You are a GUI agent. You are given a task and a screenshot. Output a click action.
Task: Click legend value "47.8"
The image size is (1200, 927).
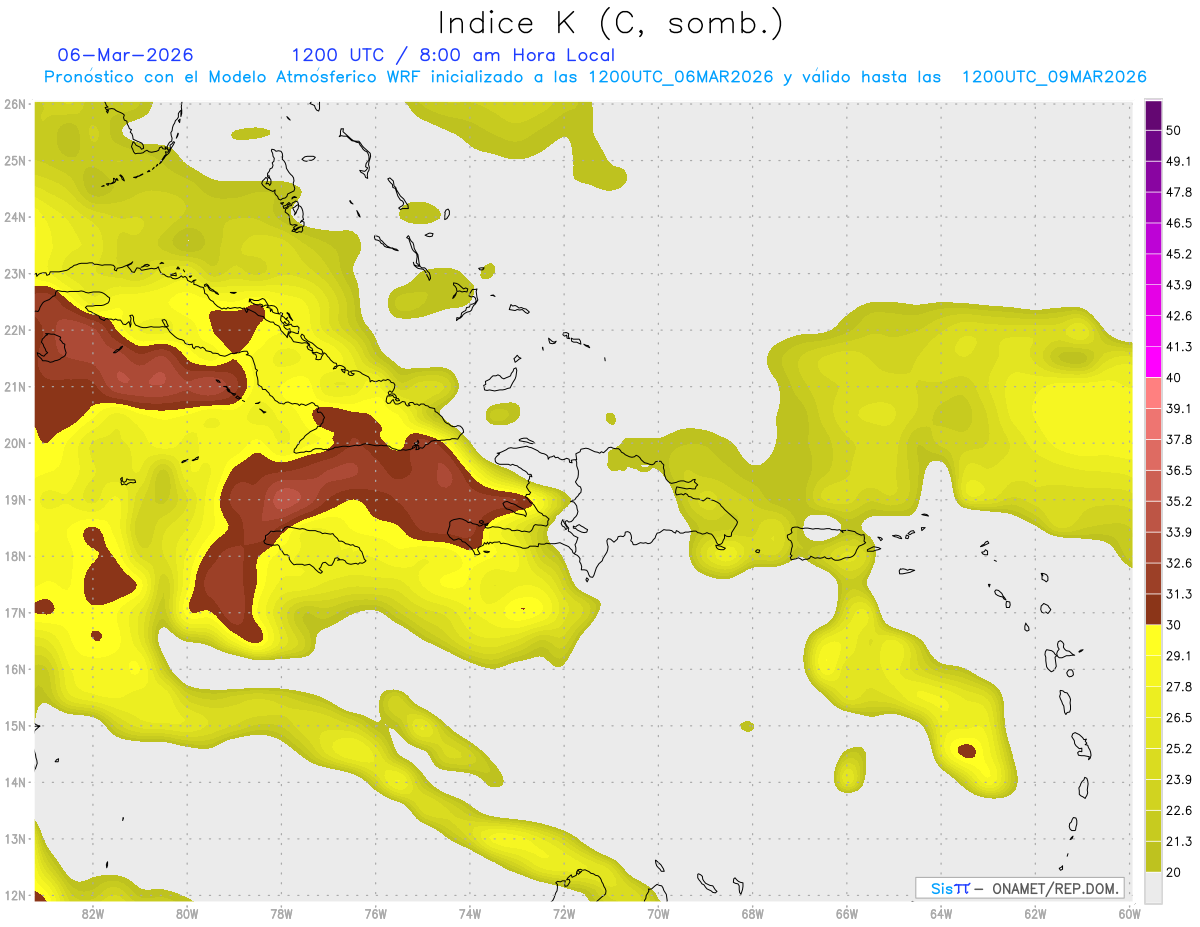point(1178,192)
